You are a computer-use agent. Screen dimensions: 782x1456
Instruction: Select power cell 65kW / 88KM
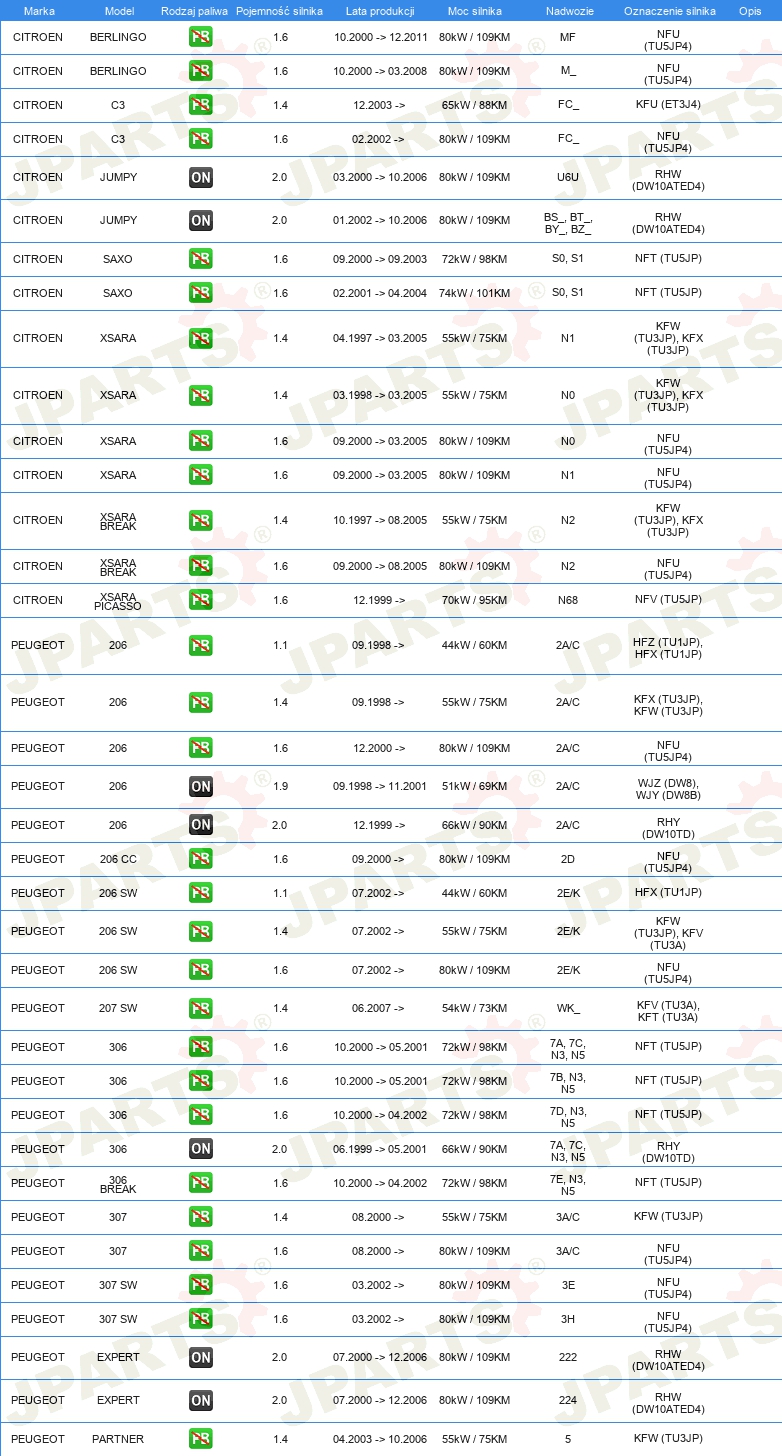[475, 104]
